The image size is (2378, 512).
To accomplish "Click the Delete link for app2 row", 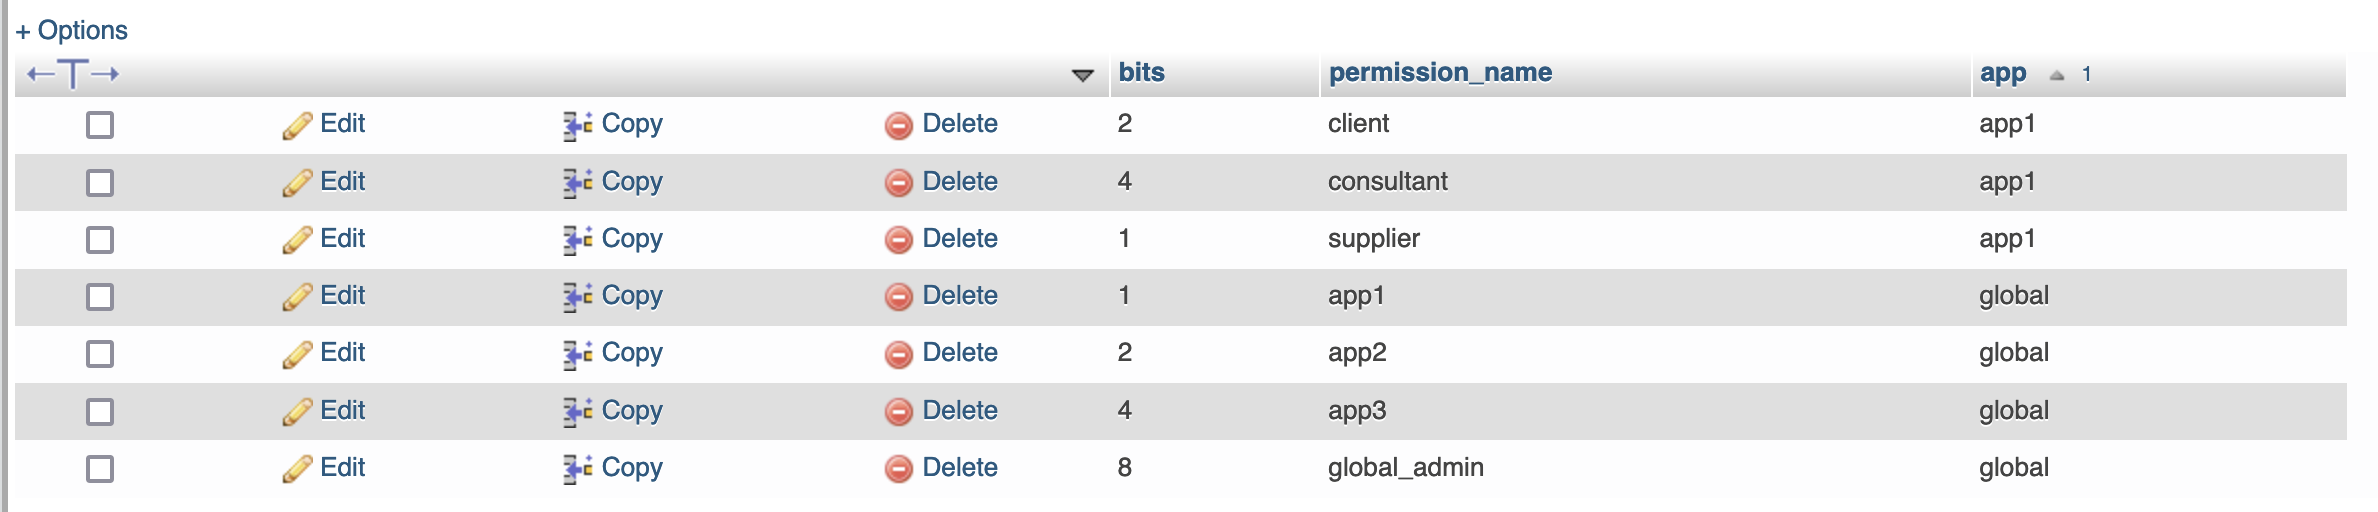I will 959,353.
